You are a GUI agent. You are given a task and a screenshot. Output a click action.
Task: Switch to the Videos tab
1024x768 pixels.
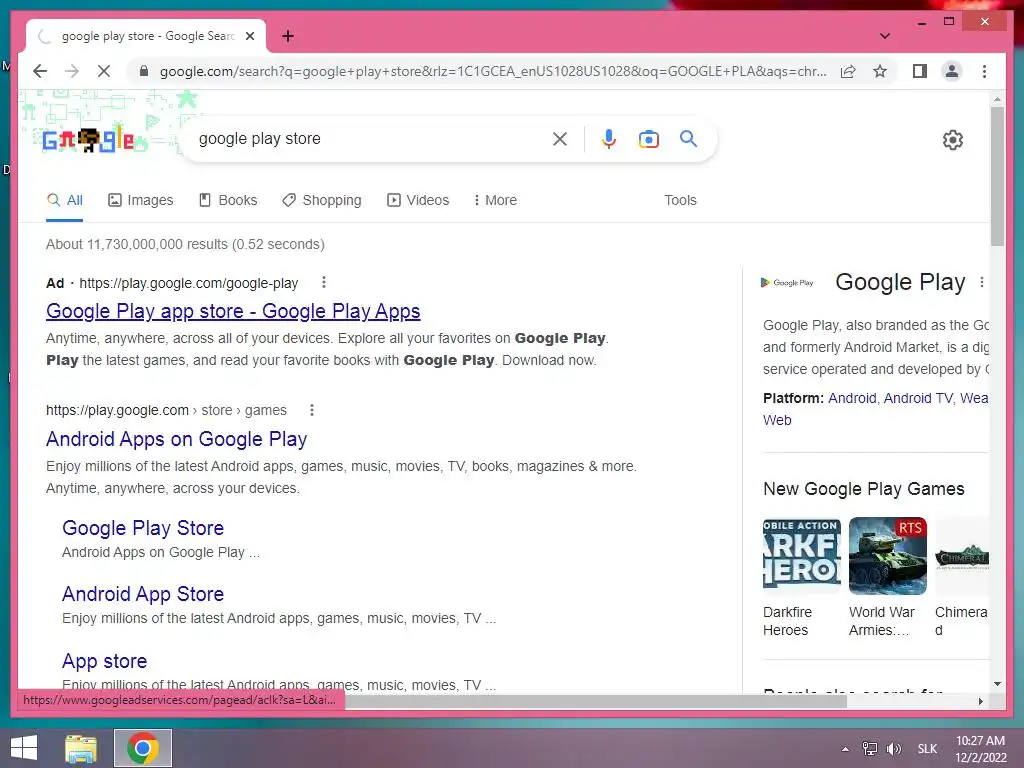click(418, 200)
